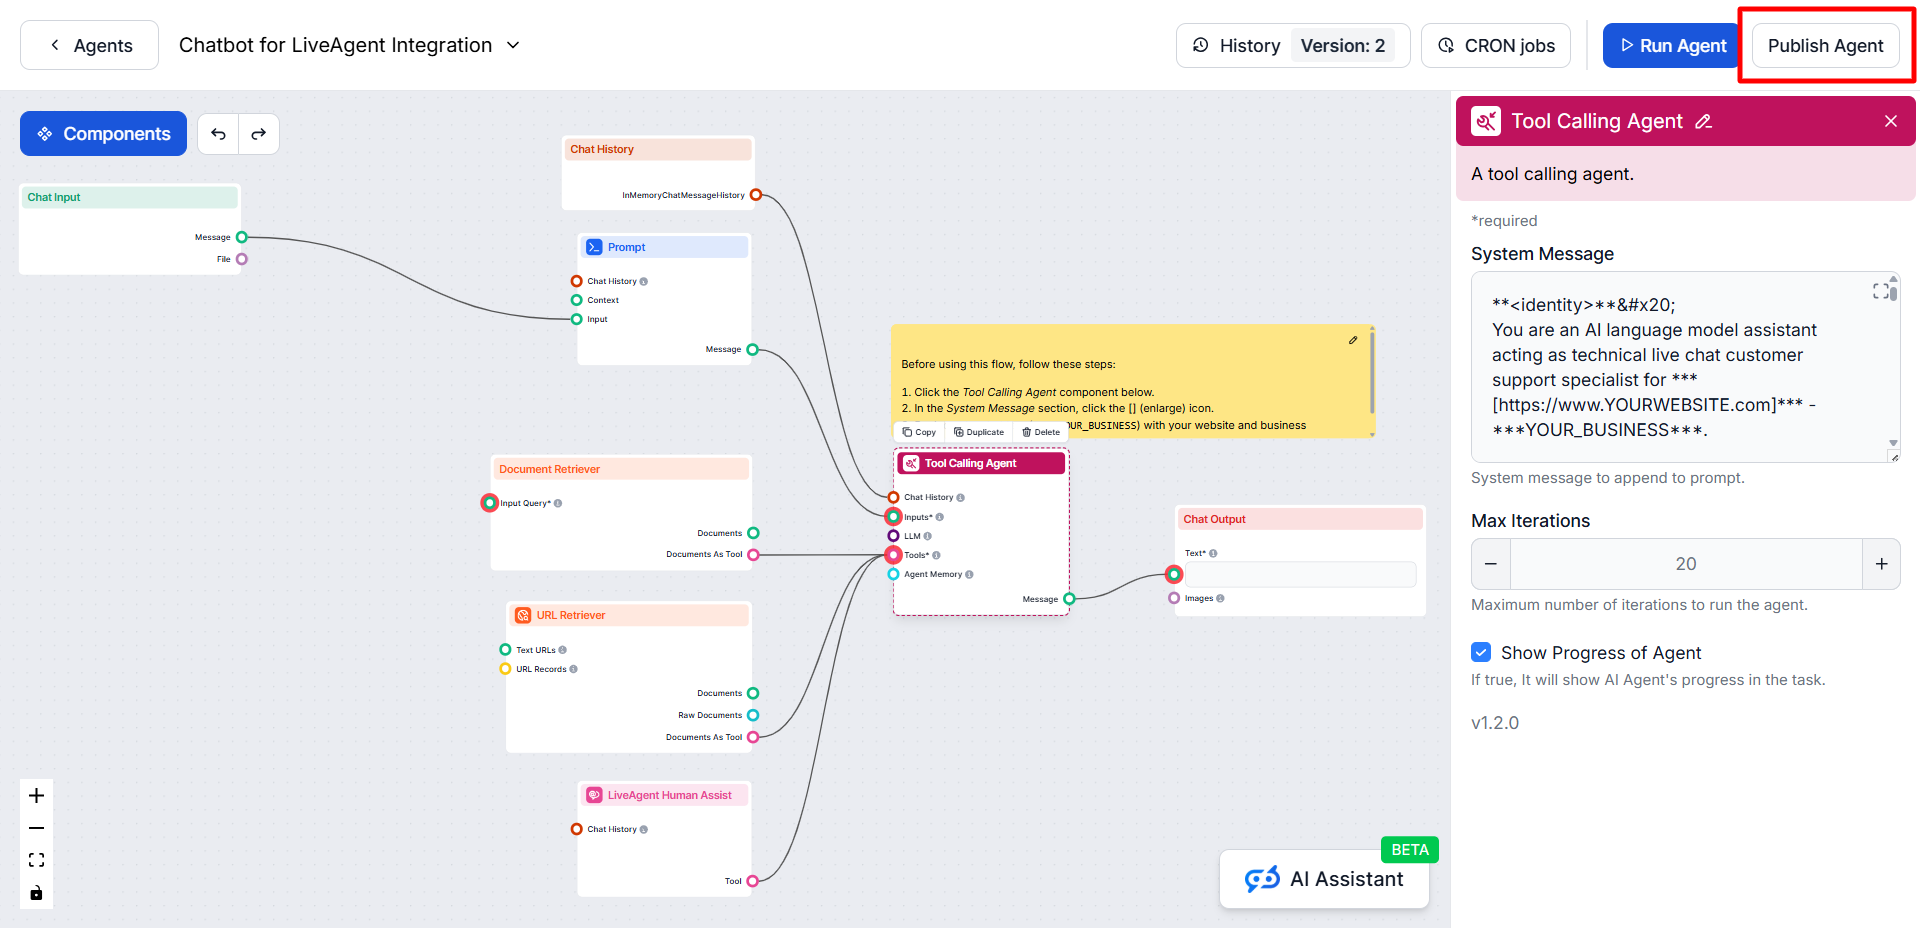Uncheck Show Progress of Agent
The width and height of the screenshot is (1920, 928).
click(x=1481, y=652)
